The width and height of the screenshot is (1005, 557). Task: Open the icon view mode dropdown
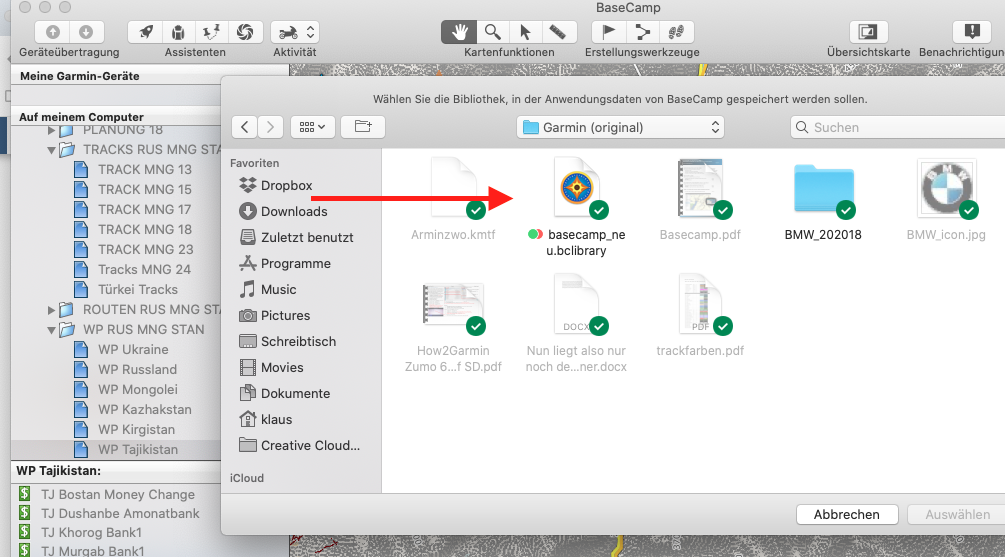click(312, 127)
